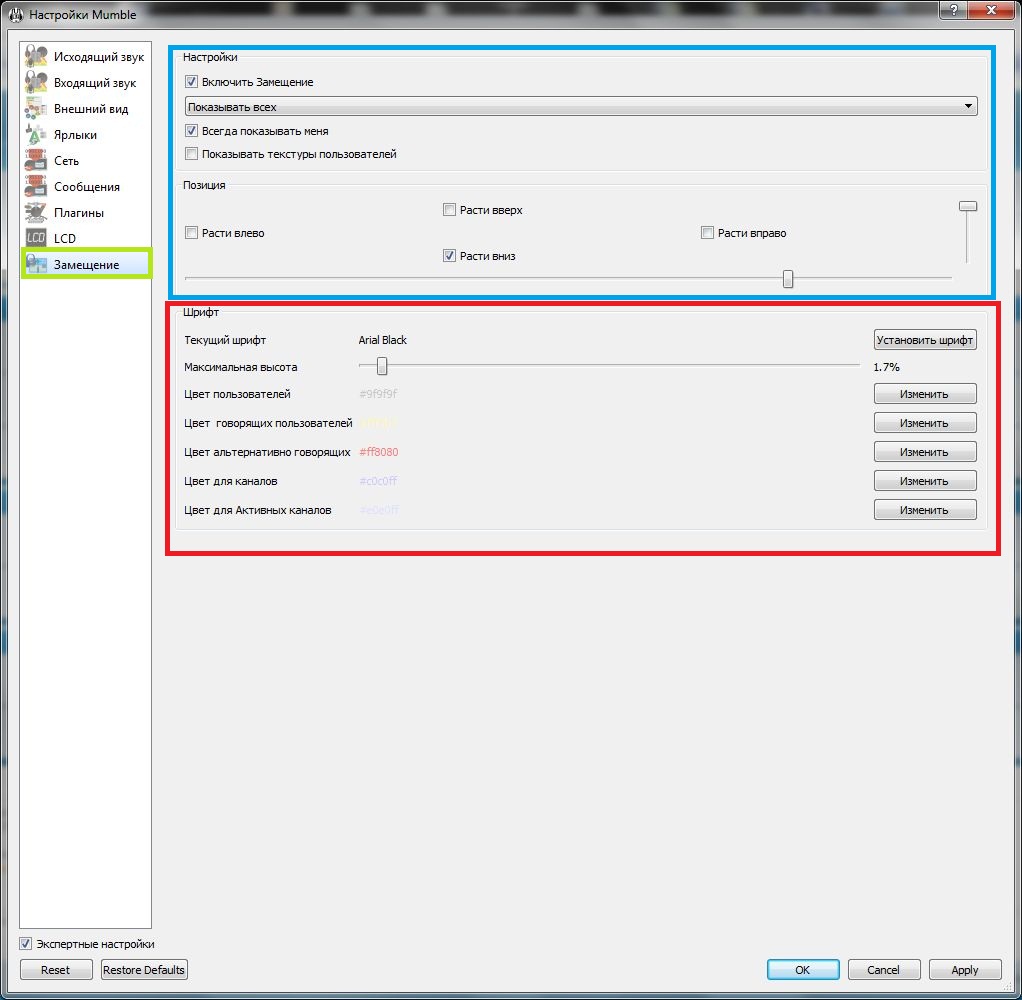The width and height of the screenshot is (1022, 1000).
Task: Uncheck the Экспертные настройки checkbox
Action: [26, 944]
